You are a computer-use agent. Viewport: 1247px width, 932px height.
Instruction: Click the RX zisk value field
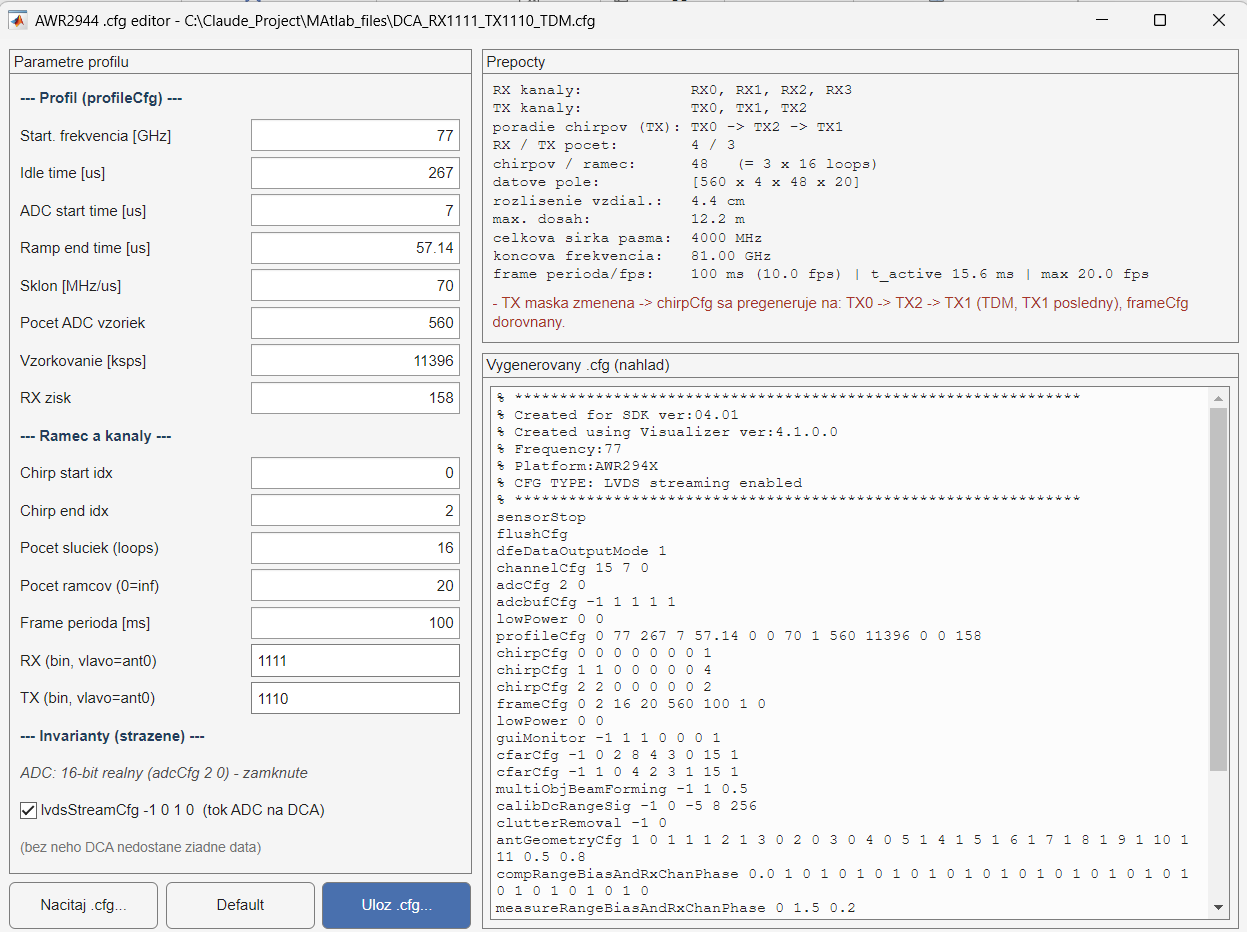click(355, 398)
